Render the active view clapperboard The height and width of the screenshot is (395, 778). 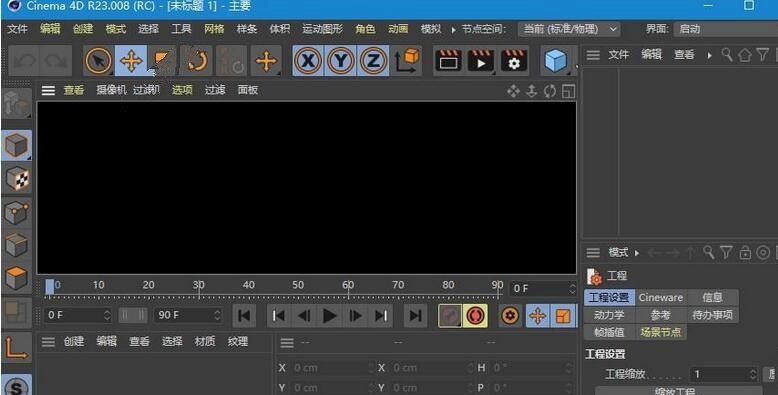click(x=449, y=61)
